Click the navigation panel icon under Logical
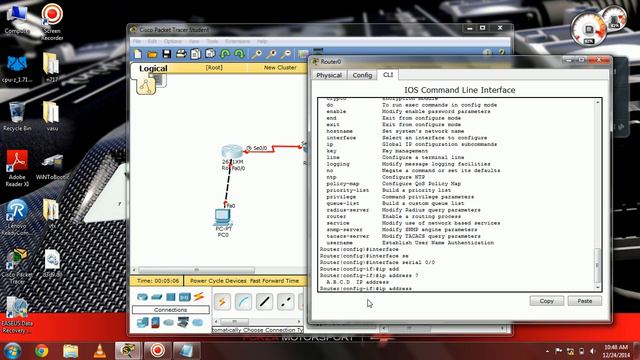The width and height of the screenshot is (640, 360). click(x=145, y=85)
